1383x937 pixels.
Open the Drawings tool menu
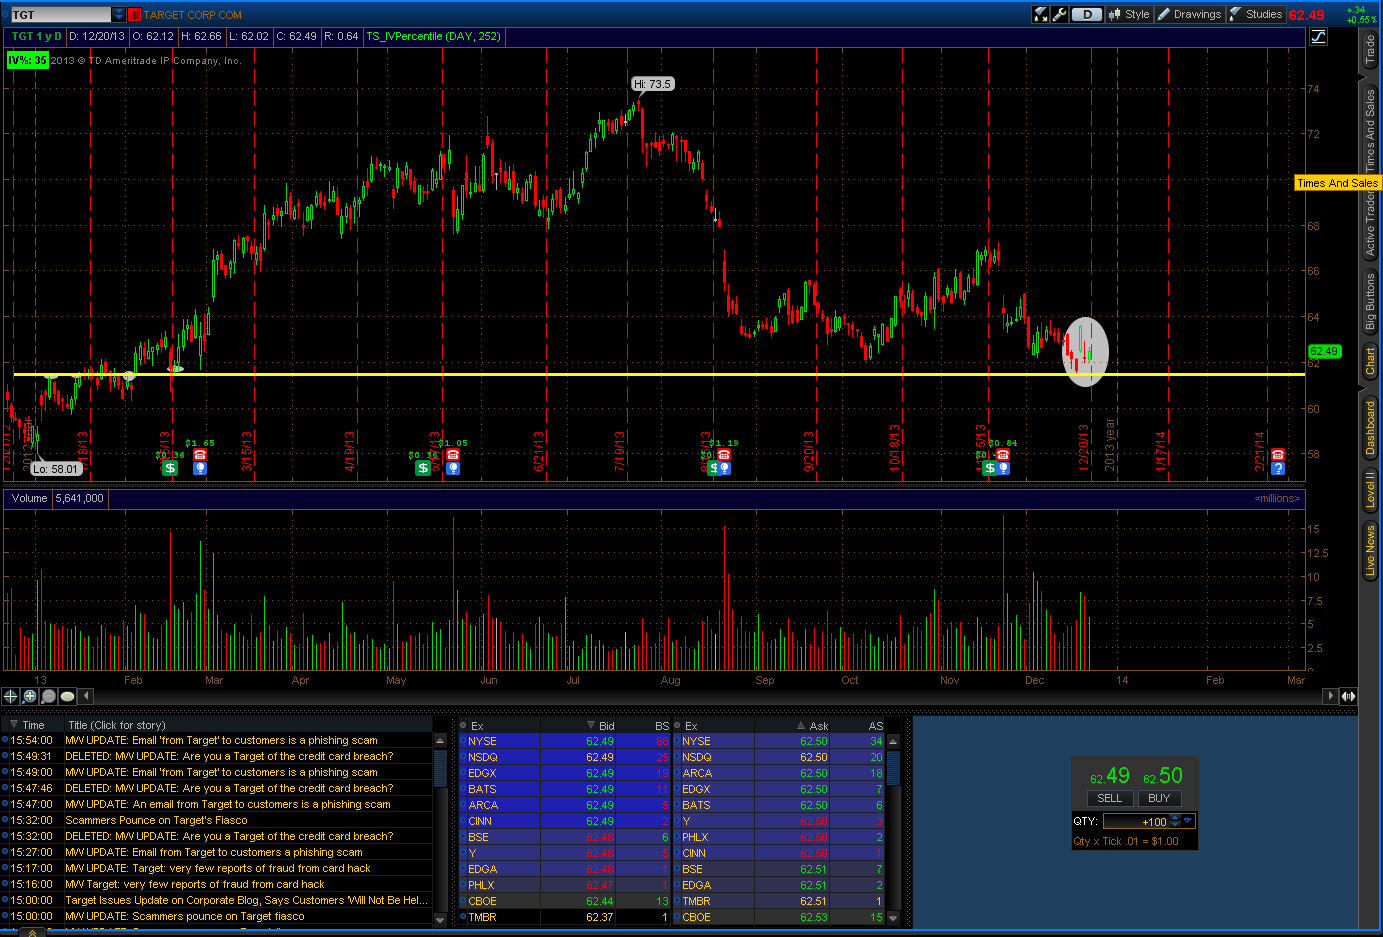[1189, 14]
